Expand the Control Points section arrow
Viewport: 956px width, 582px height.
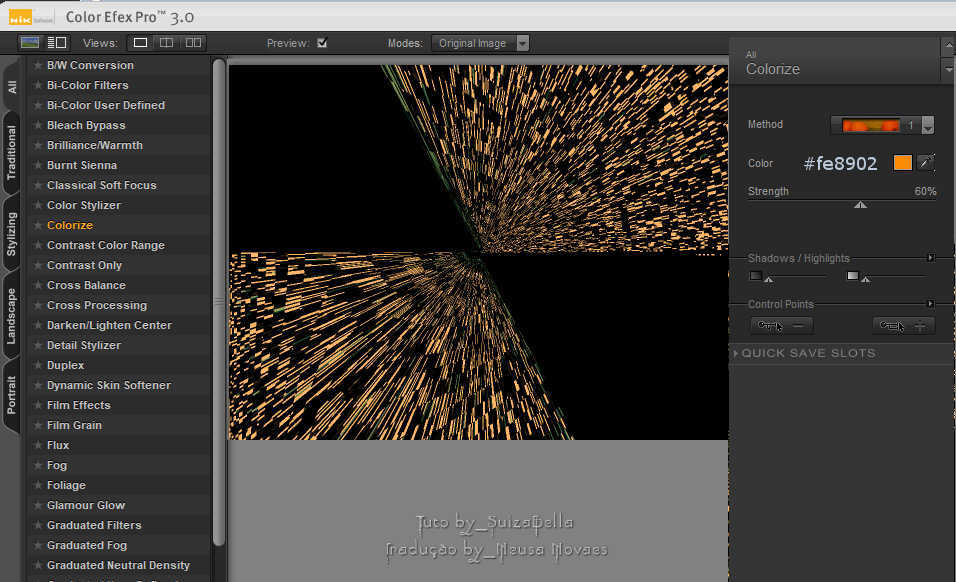pos(930,303)
